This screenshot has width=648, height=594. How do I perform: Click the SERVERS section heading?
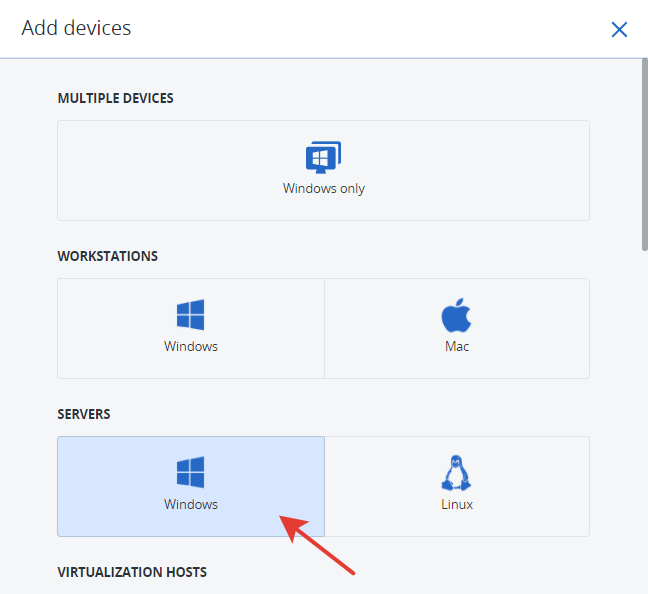pos(84,414)
